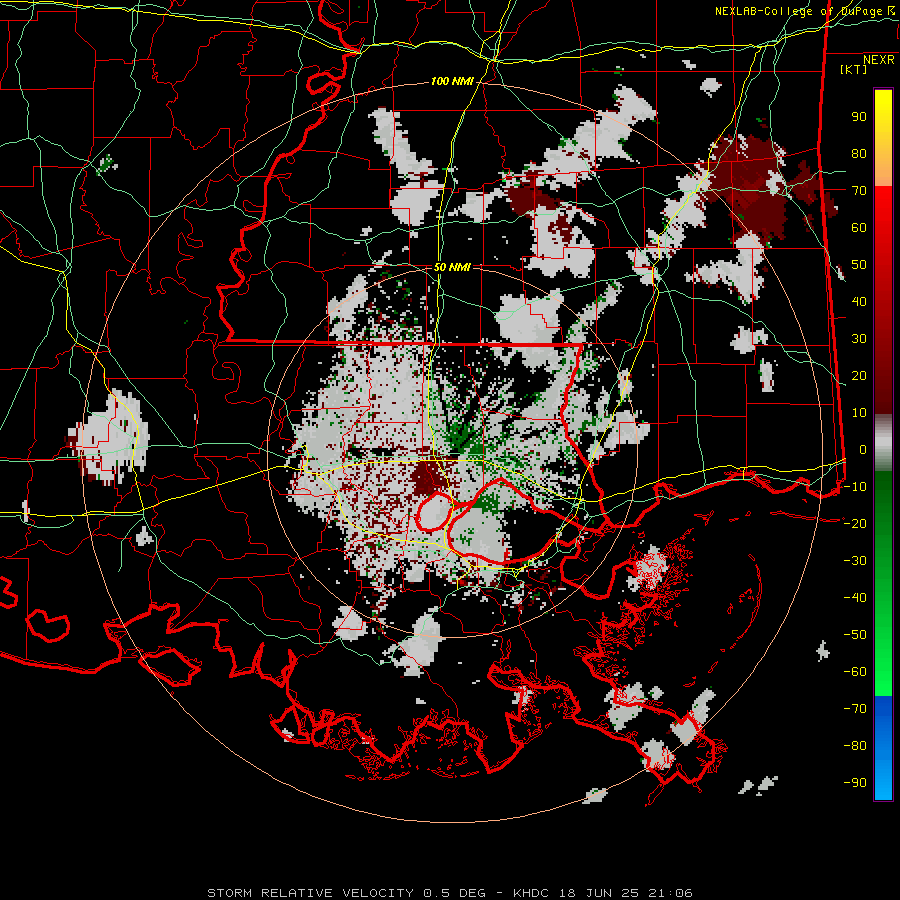Click the 20 value on velocity scale
Image resolution: width=900 pixels, height=900 pixels.
859,376
